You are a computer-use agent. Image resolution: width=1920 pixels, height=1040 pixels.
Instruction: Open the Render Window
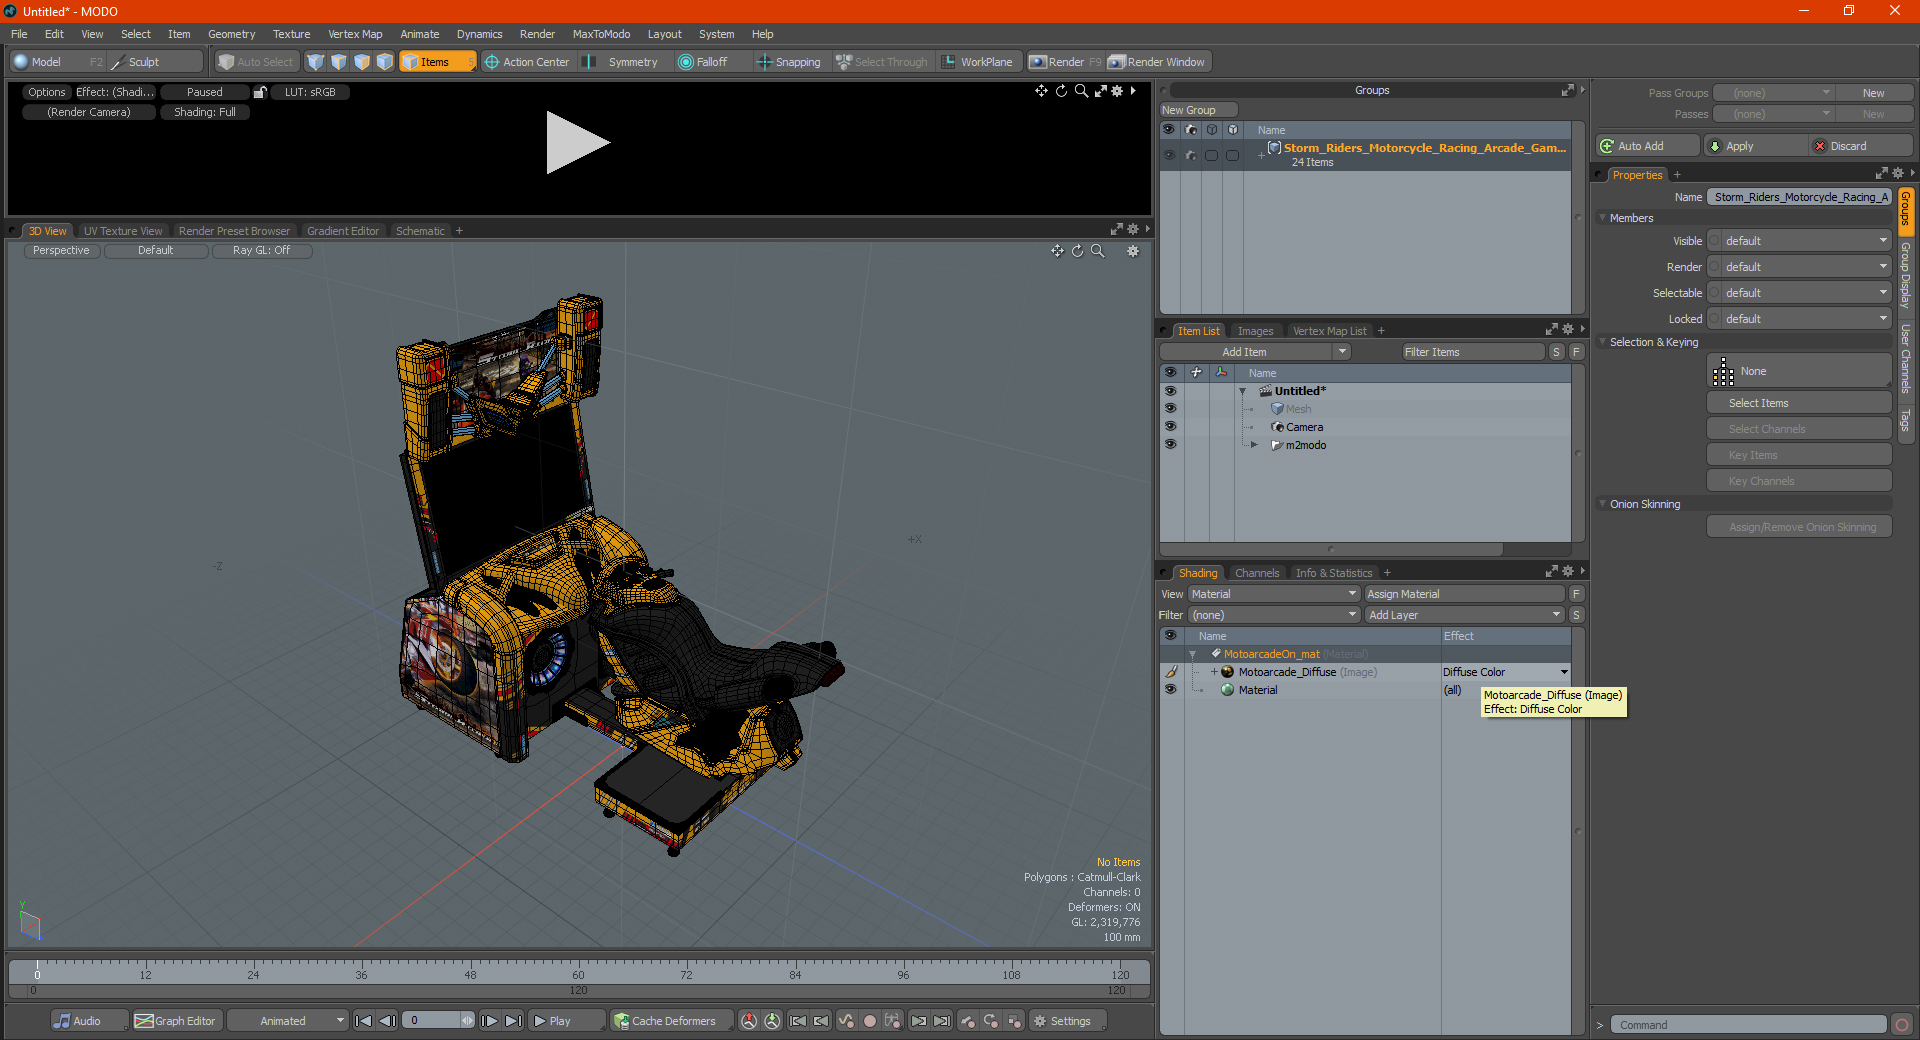1158,62
